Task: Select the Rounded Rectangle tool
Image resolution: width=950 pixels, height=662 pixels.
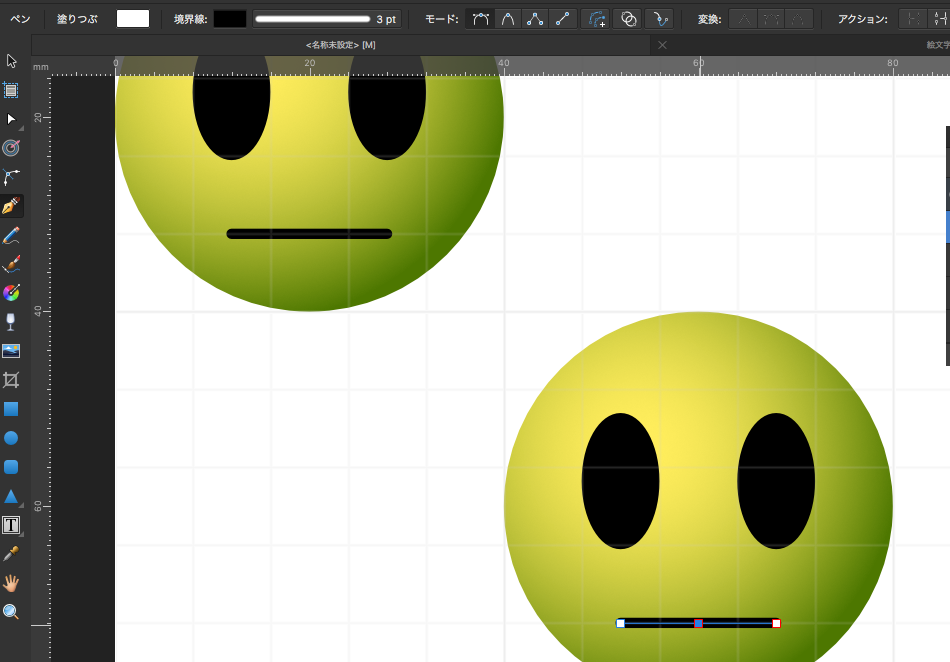Action: coord(11,467)
